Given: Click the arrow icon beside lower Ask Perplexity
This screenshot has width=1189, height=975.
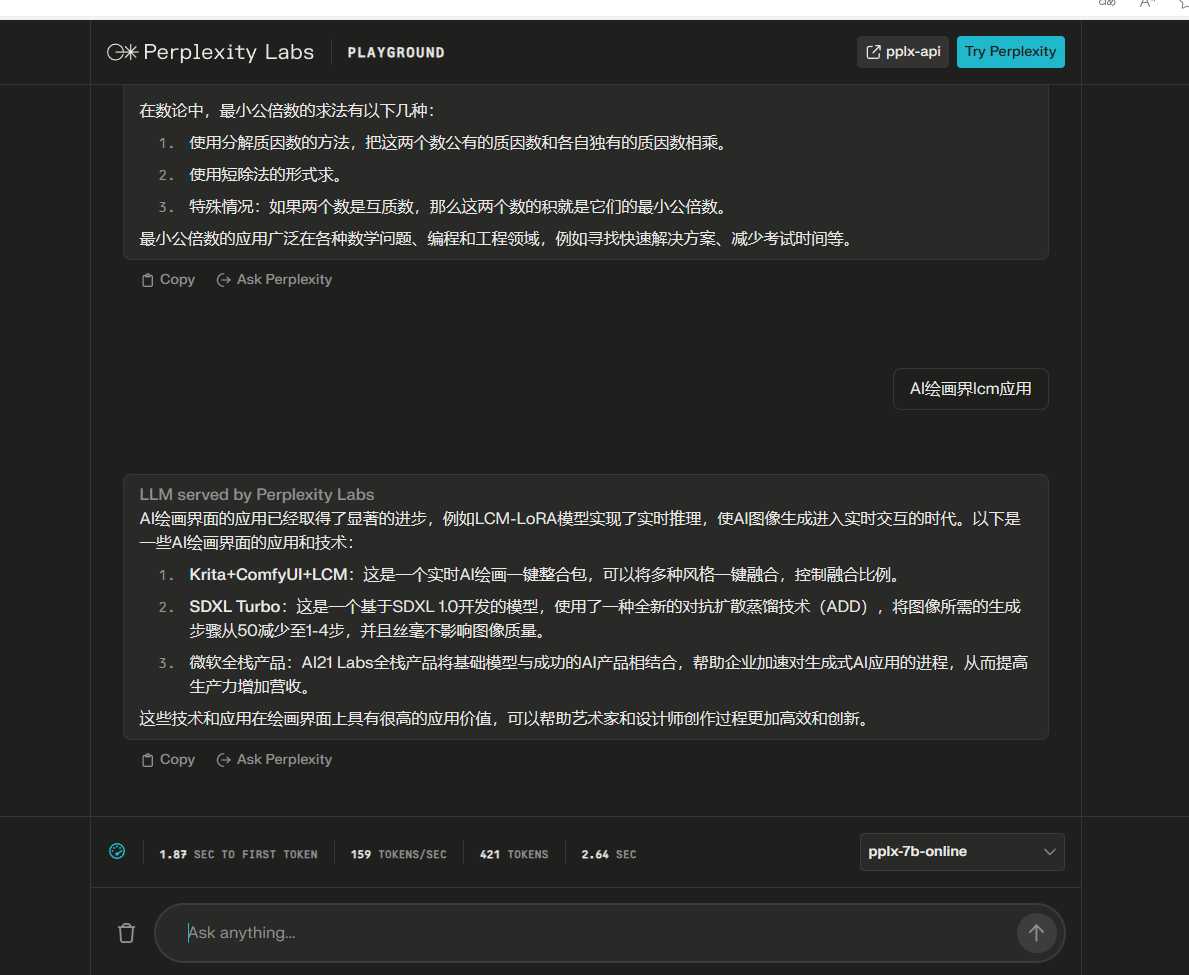Looking at the screenshot, I should [224, 760].
